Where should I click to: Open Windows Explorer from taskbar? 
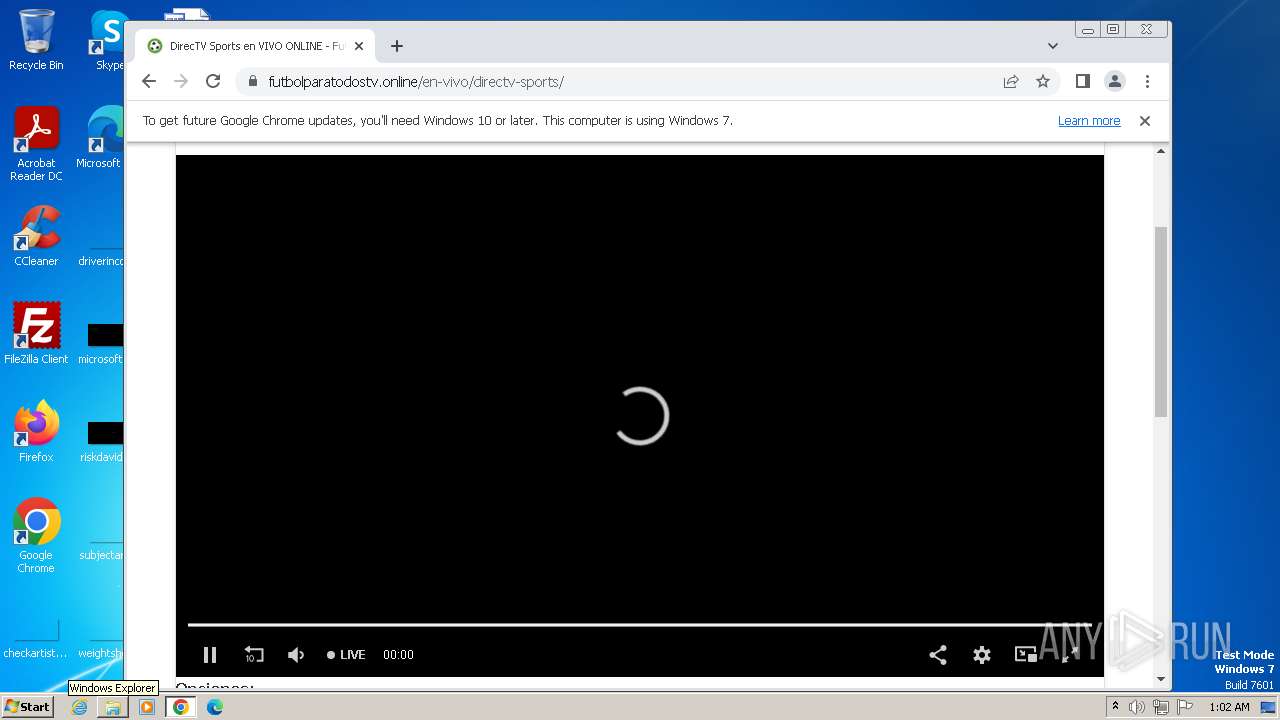tap(113, 707)
